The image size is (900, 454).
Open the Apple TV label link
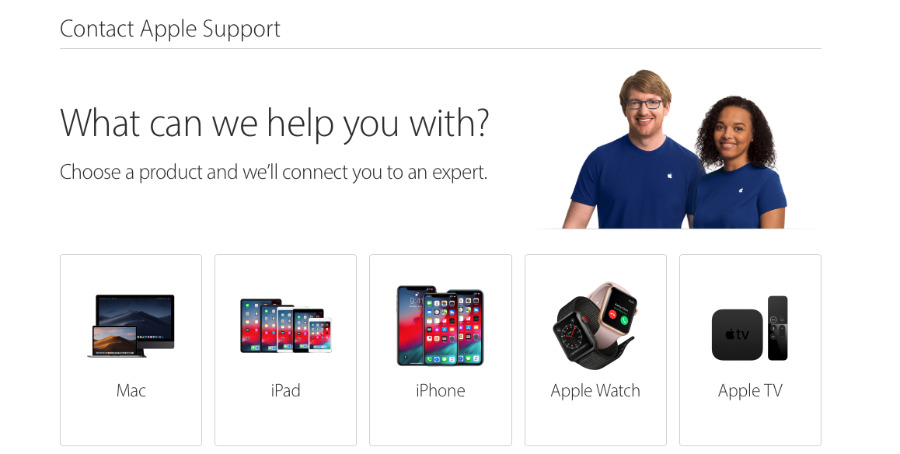pos(750,391)
